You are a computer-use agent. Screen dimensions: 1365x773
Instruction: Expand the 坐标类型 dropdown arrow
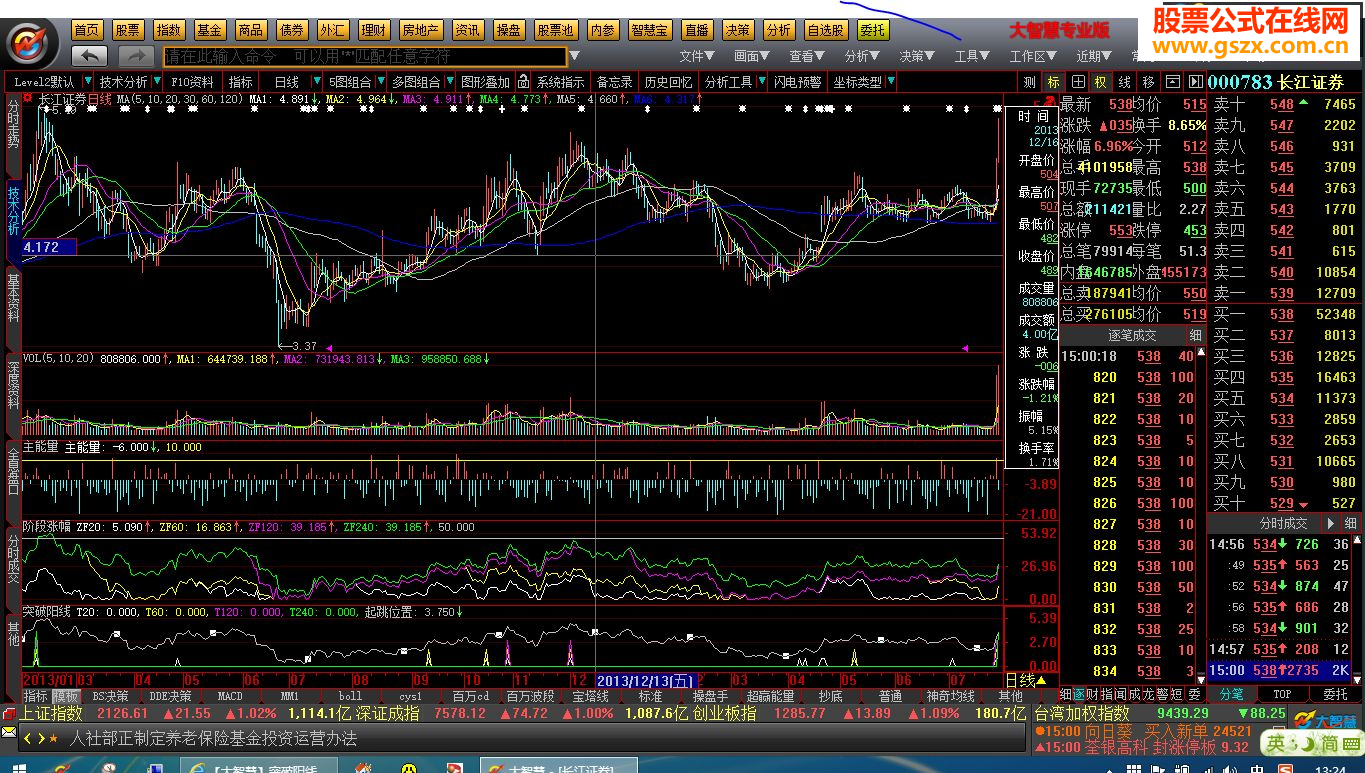[891, 82]
